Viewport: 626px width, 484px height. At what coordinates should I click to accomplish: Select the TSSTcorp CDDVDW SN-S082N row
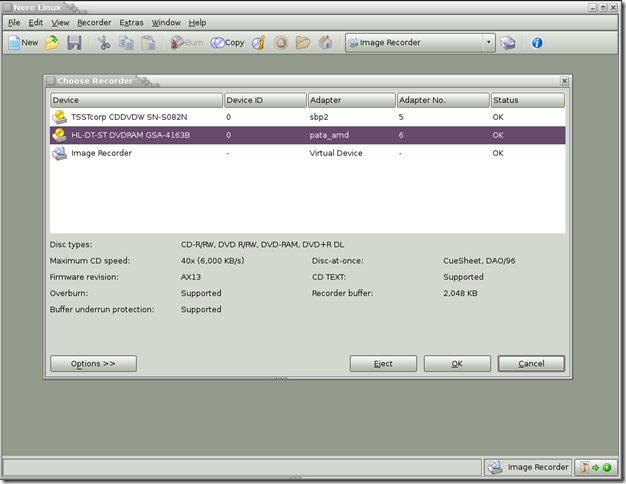point(307,117)
